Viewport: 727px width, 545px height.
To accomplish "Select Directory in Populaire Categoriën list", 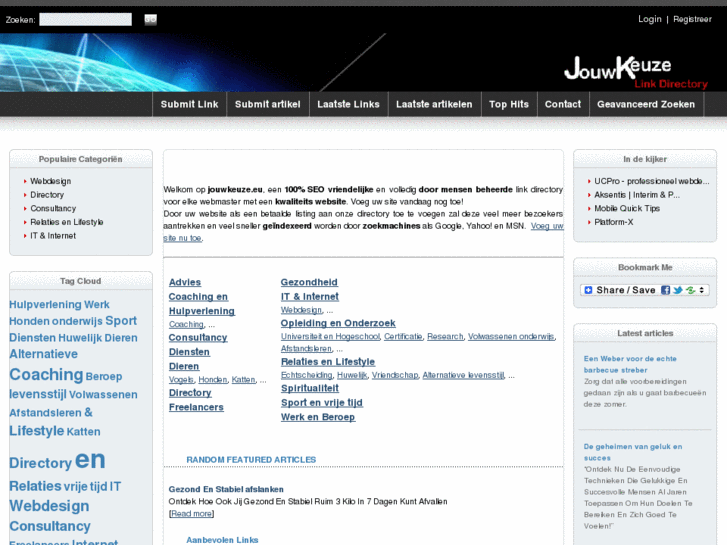I will 47,195.
